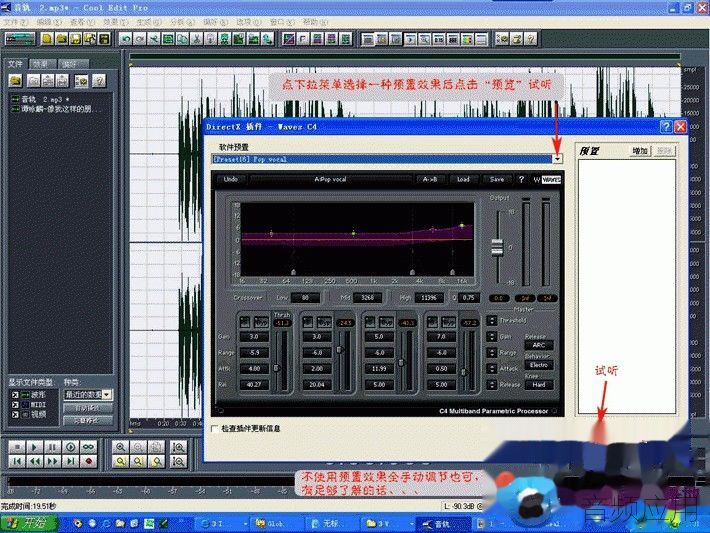The height and width of the screenshot is (533, 710).
Task: Pause playback with the Pause button
Action: tap(52, 447)
